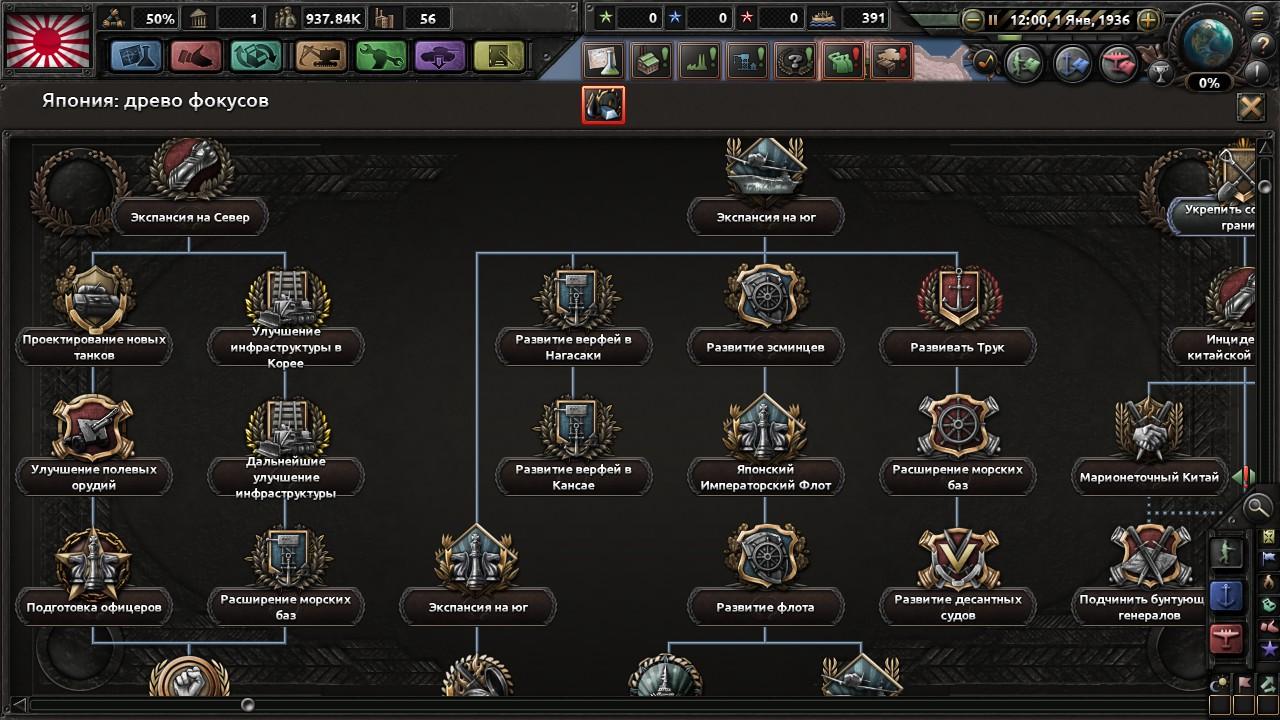Click the 'Подготовка офицеров' focus button
The image size is (1280, 720).
point(94,607)
